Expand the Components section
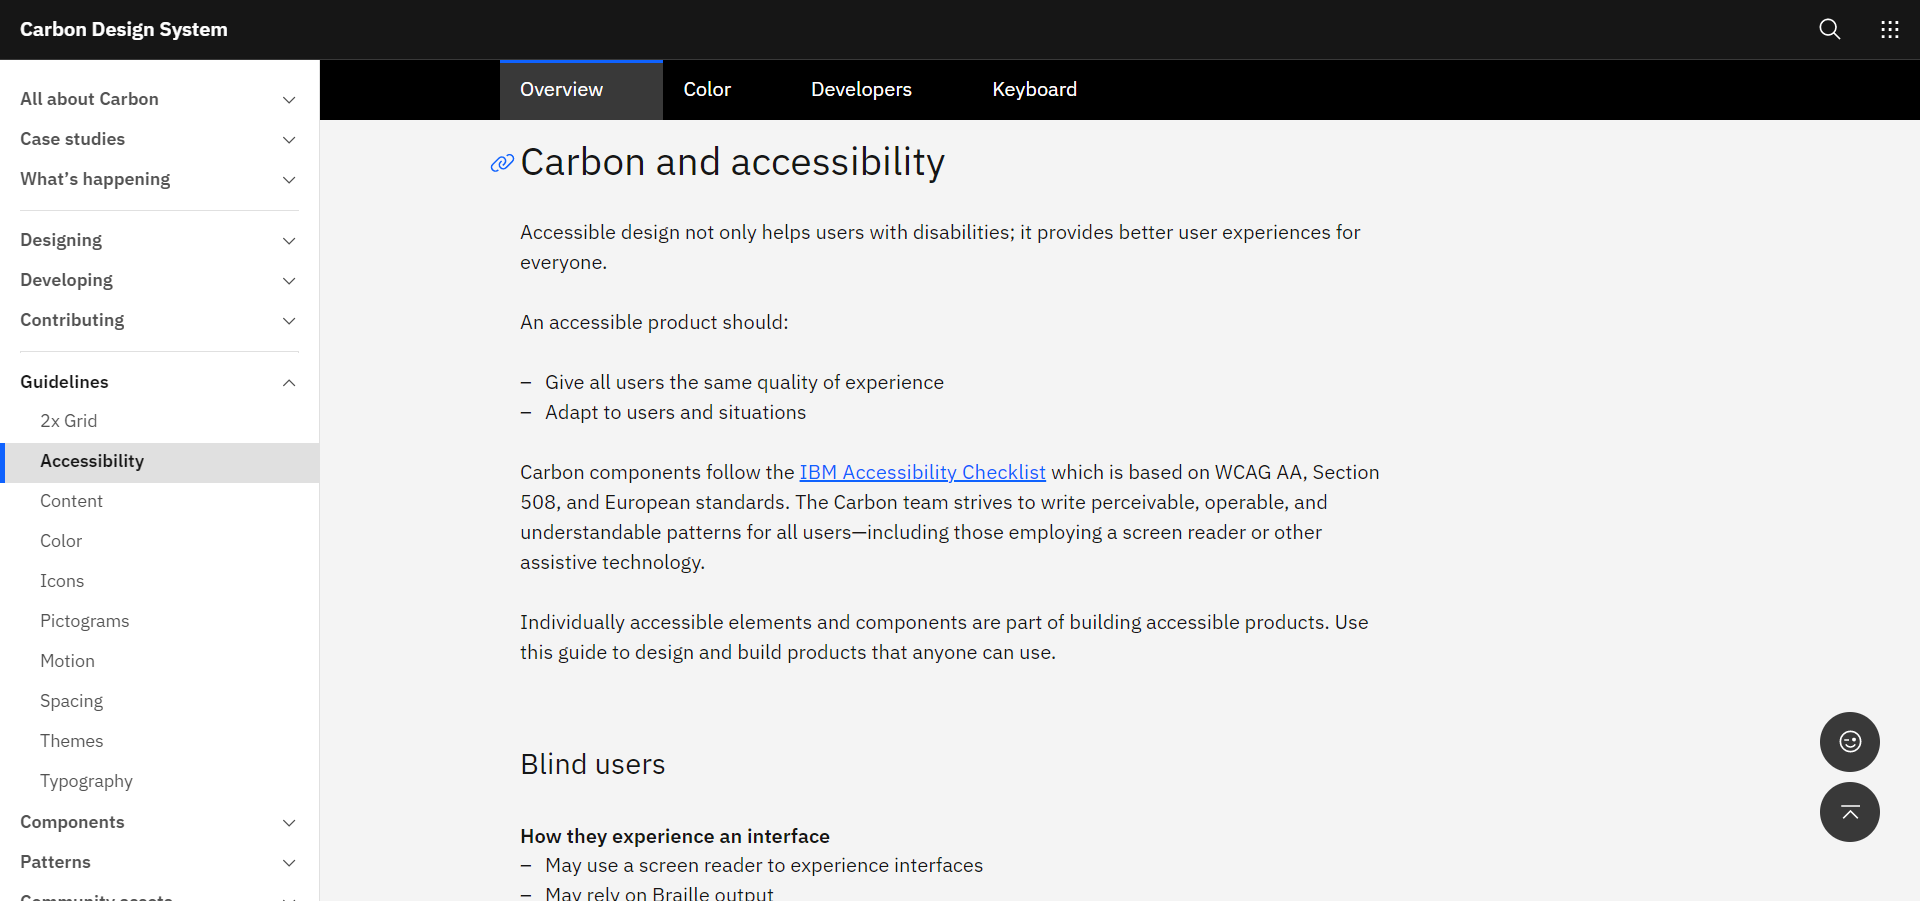The width and height of the screenshot is (1920, 901). click(160, 822)
